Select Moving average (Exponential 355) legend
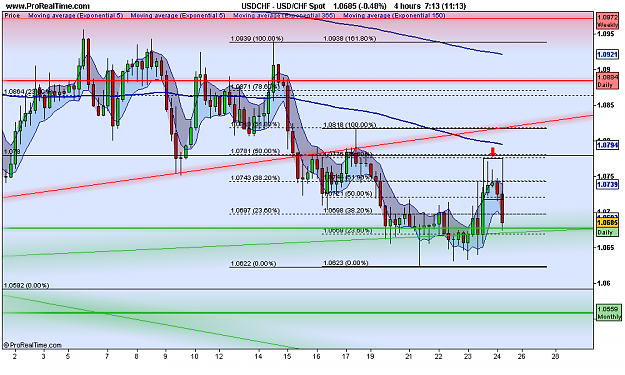 (x=284, y=16)
